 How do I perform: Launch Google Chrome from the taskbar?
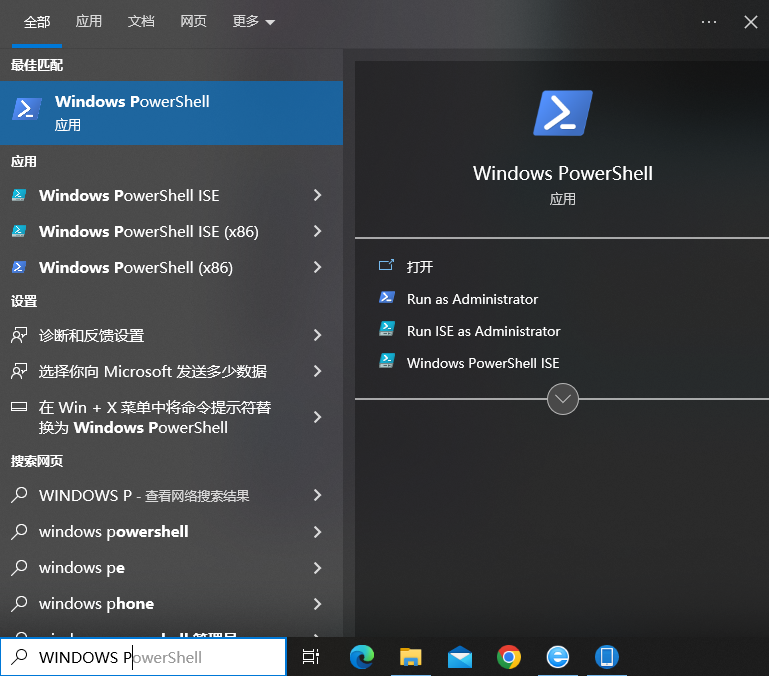click(x=509, y=656)
